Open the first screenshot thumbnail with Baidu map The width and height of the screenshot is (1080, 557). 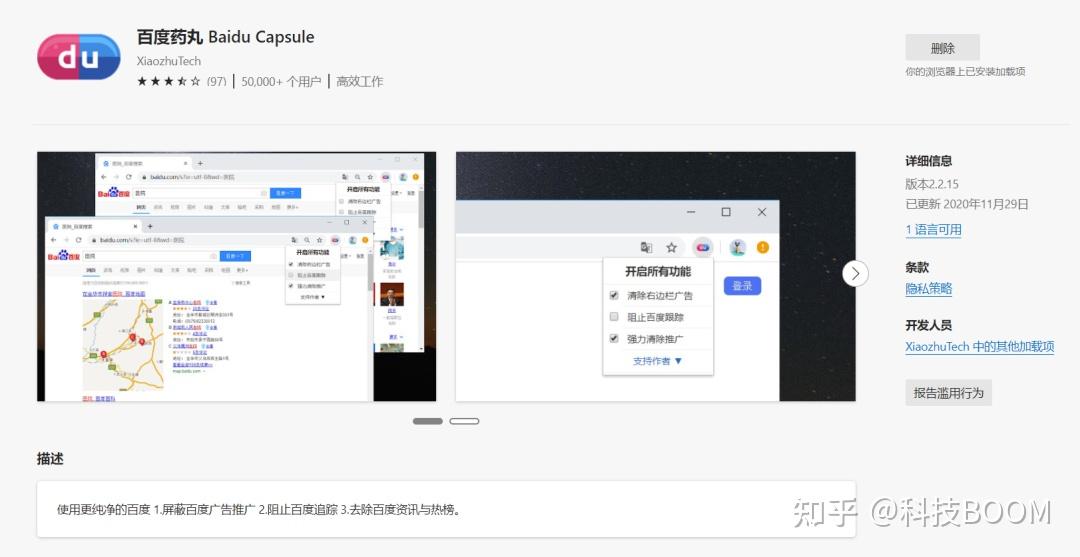pyautogui.click(x=236, y=277)
